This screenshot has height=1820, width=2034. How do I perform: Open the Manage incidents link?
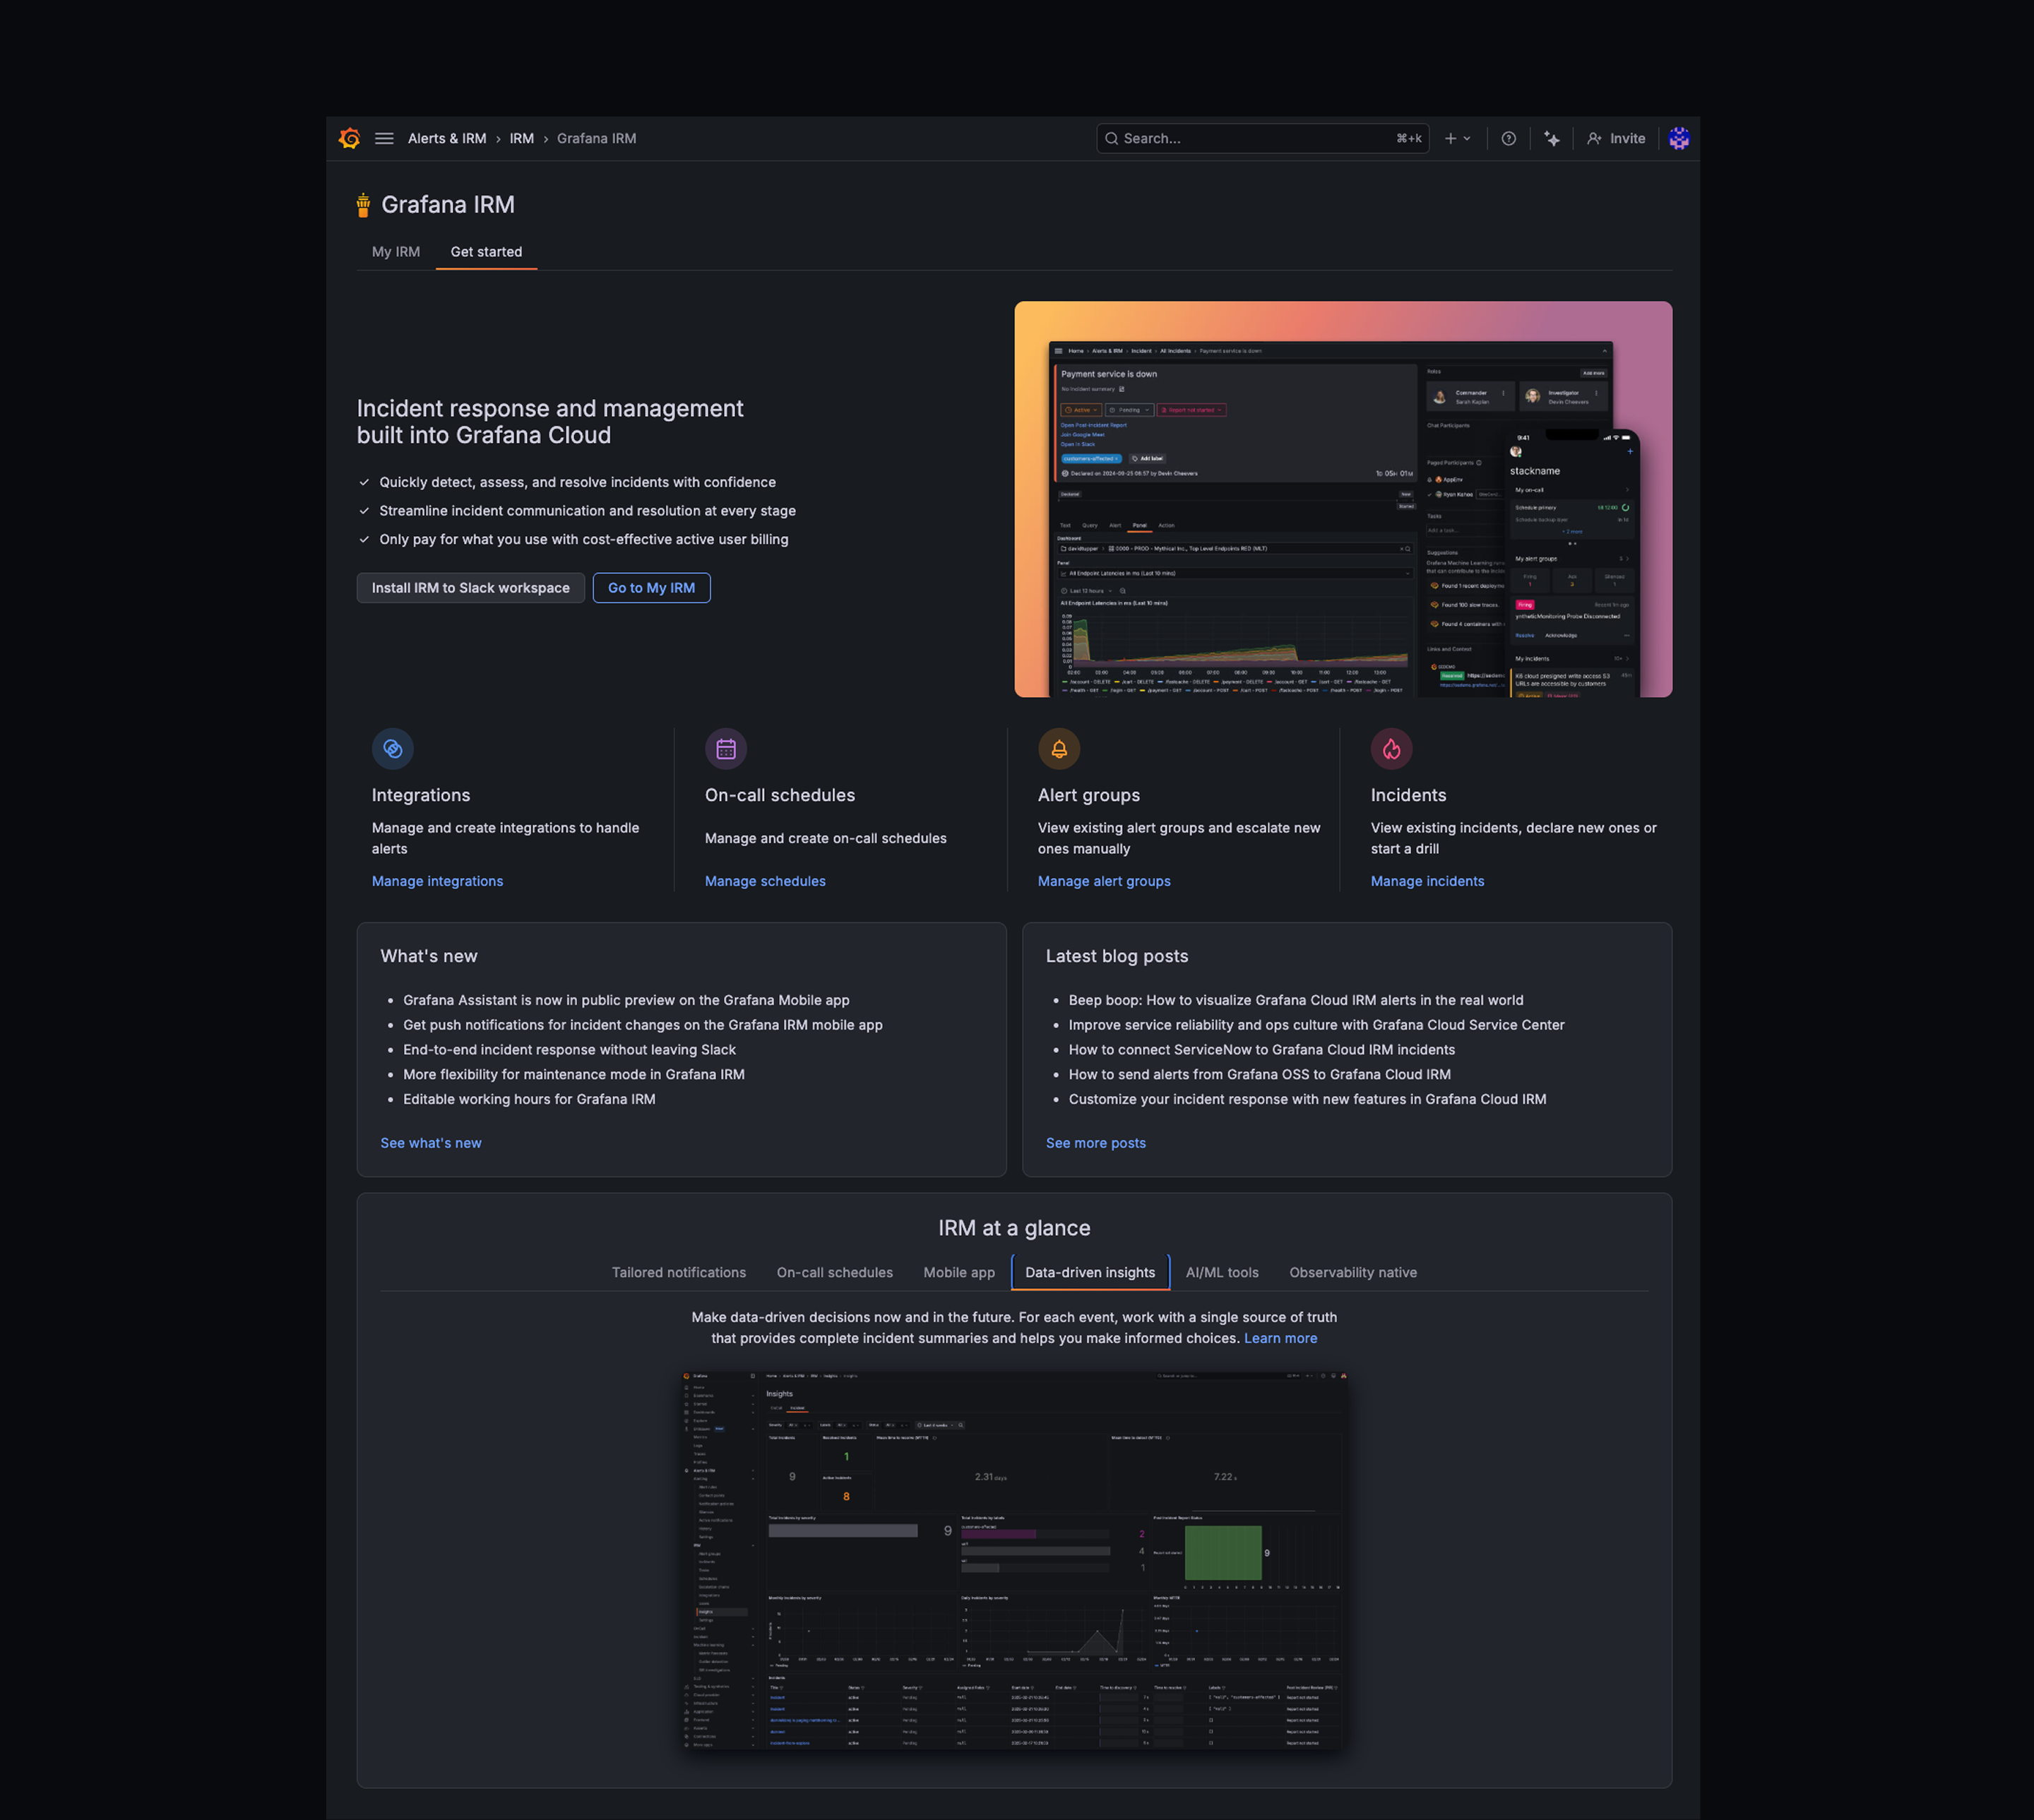tap(1427, 881)
